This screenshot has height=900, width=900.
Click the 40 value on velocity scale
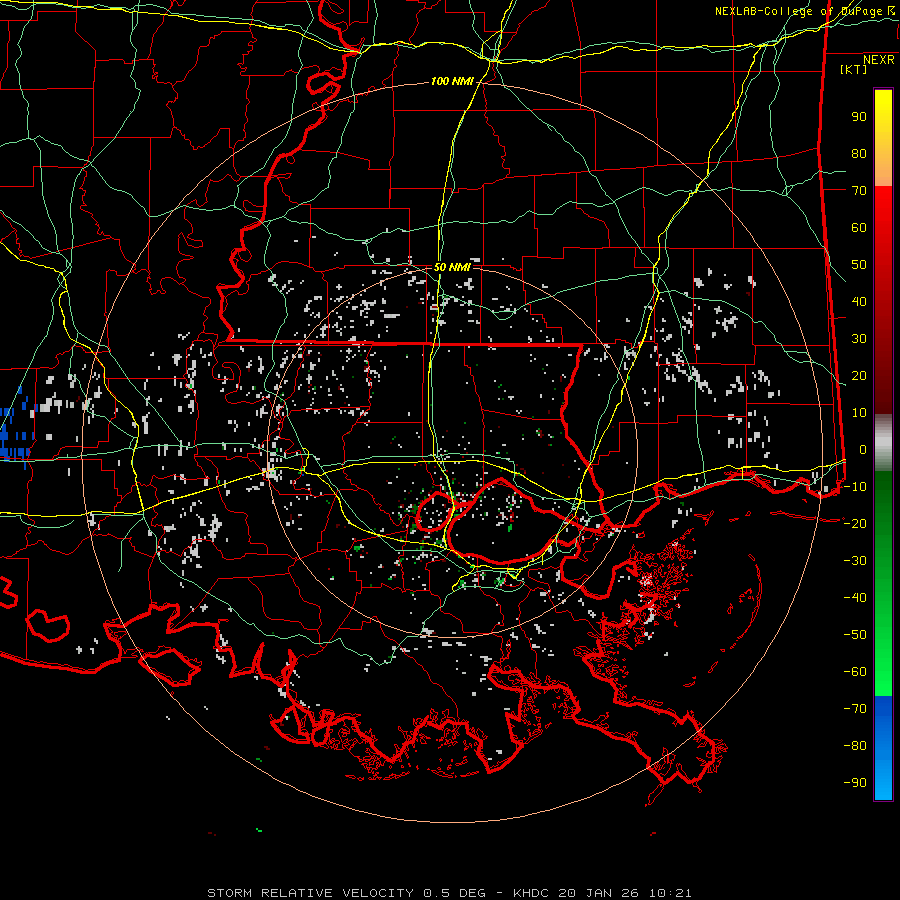point(859,302)
